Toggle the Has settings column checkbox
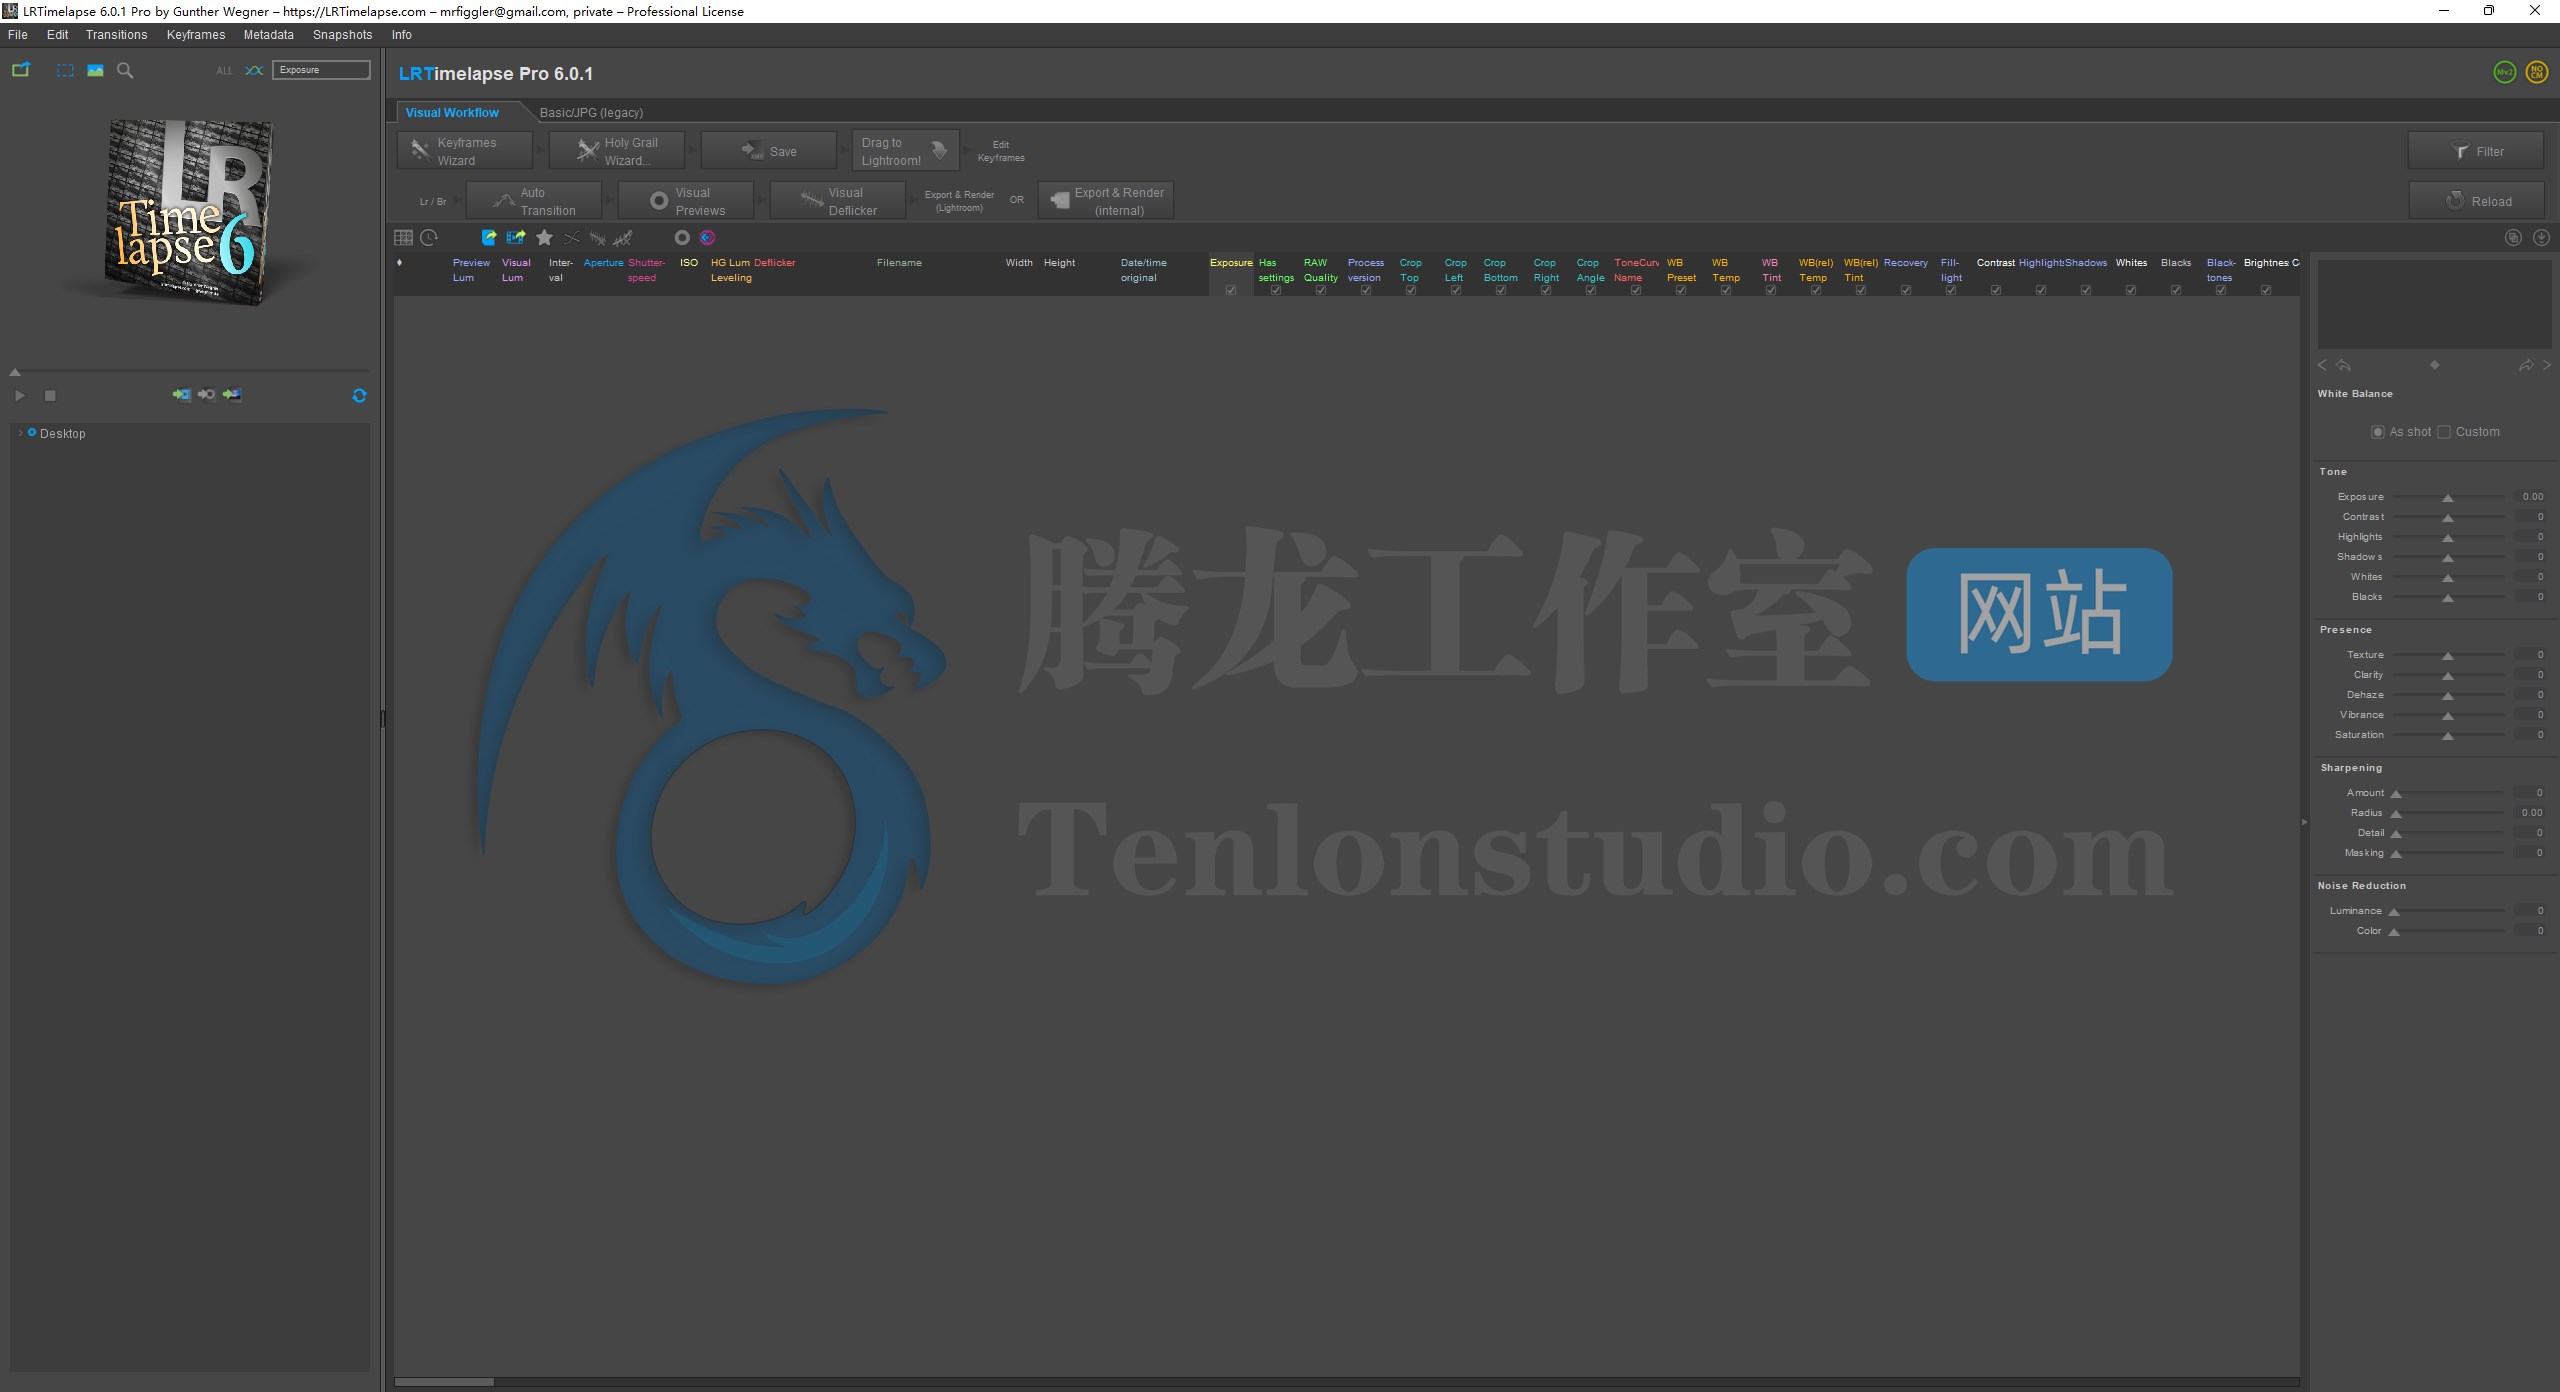The image size is (2560, 1392). point(1276,290)
